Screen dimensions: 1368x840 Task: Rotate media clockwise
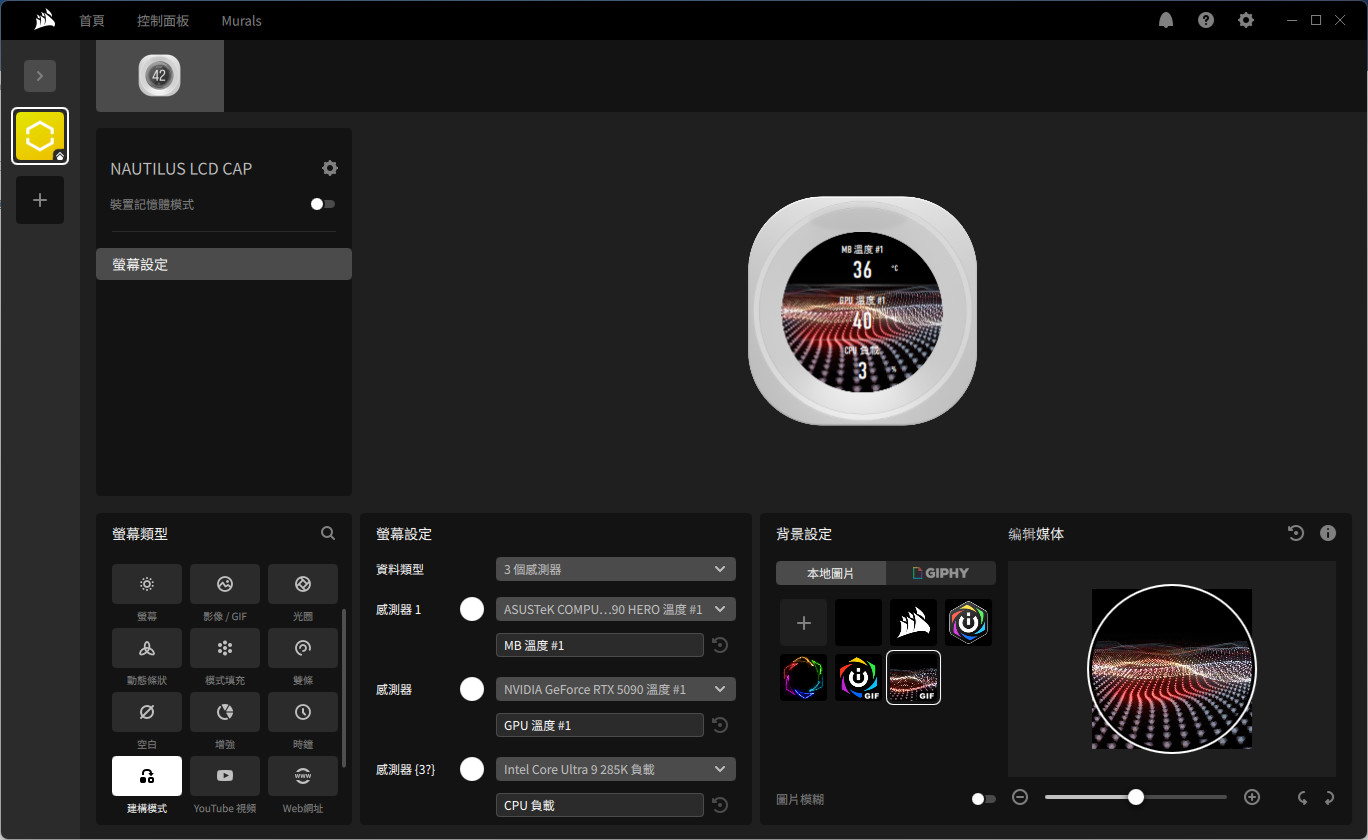tap(1329, 798)
